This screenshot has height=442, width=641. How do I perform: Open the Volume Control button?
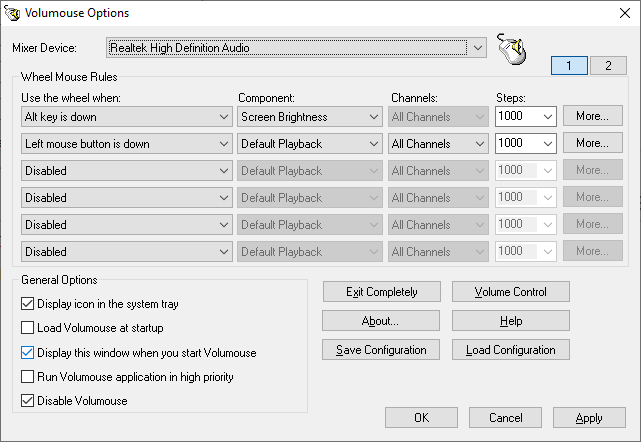(x=510, y=292)
